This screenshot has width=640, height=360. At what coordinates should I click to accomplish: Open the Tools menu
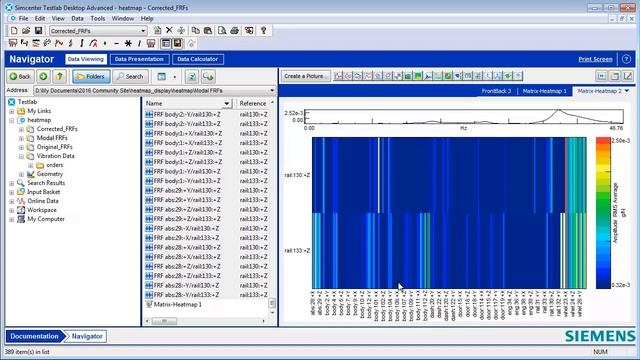98,18
